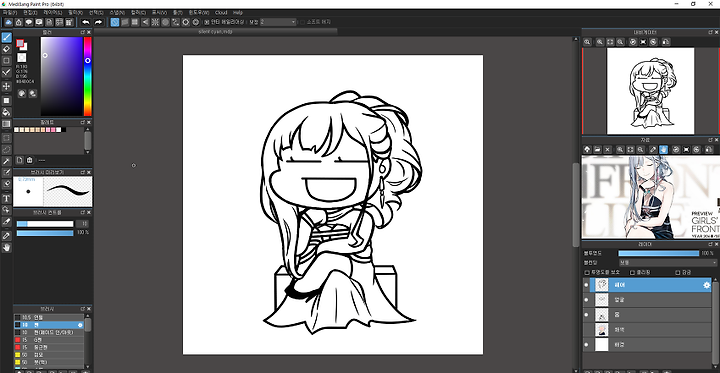Hide the second layer via its visibility dot
720x373 pixels.
pyautogui.click(x=586, y=300)
